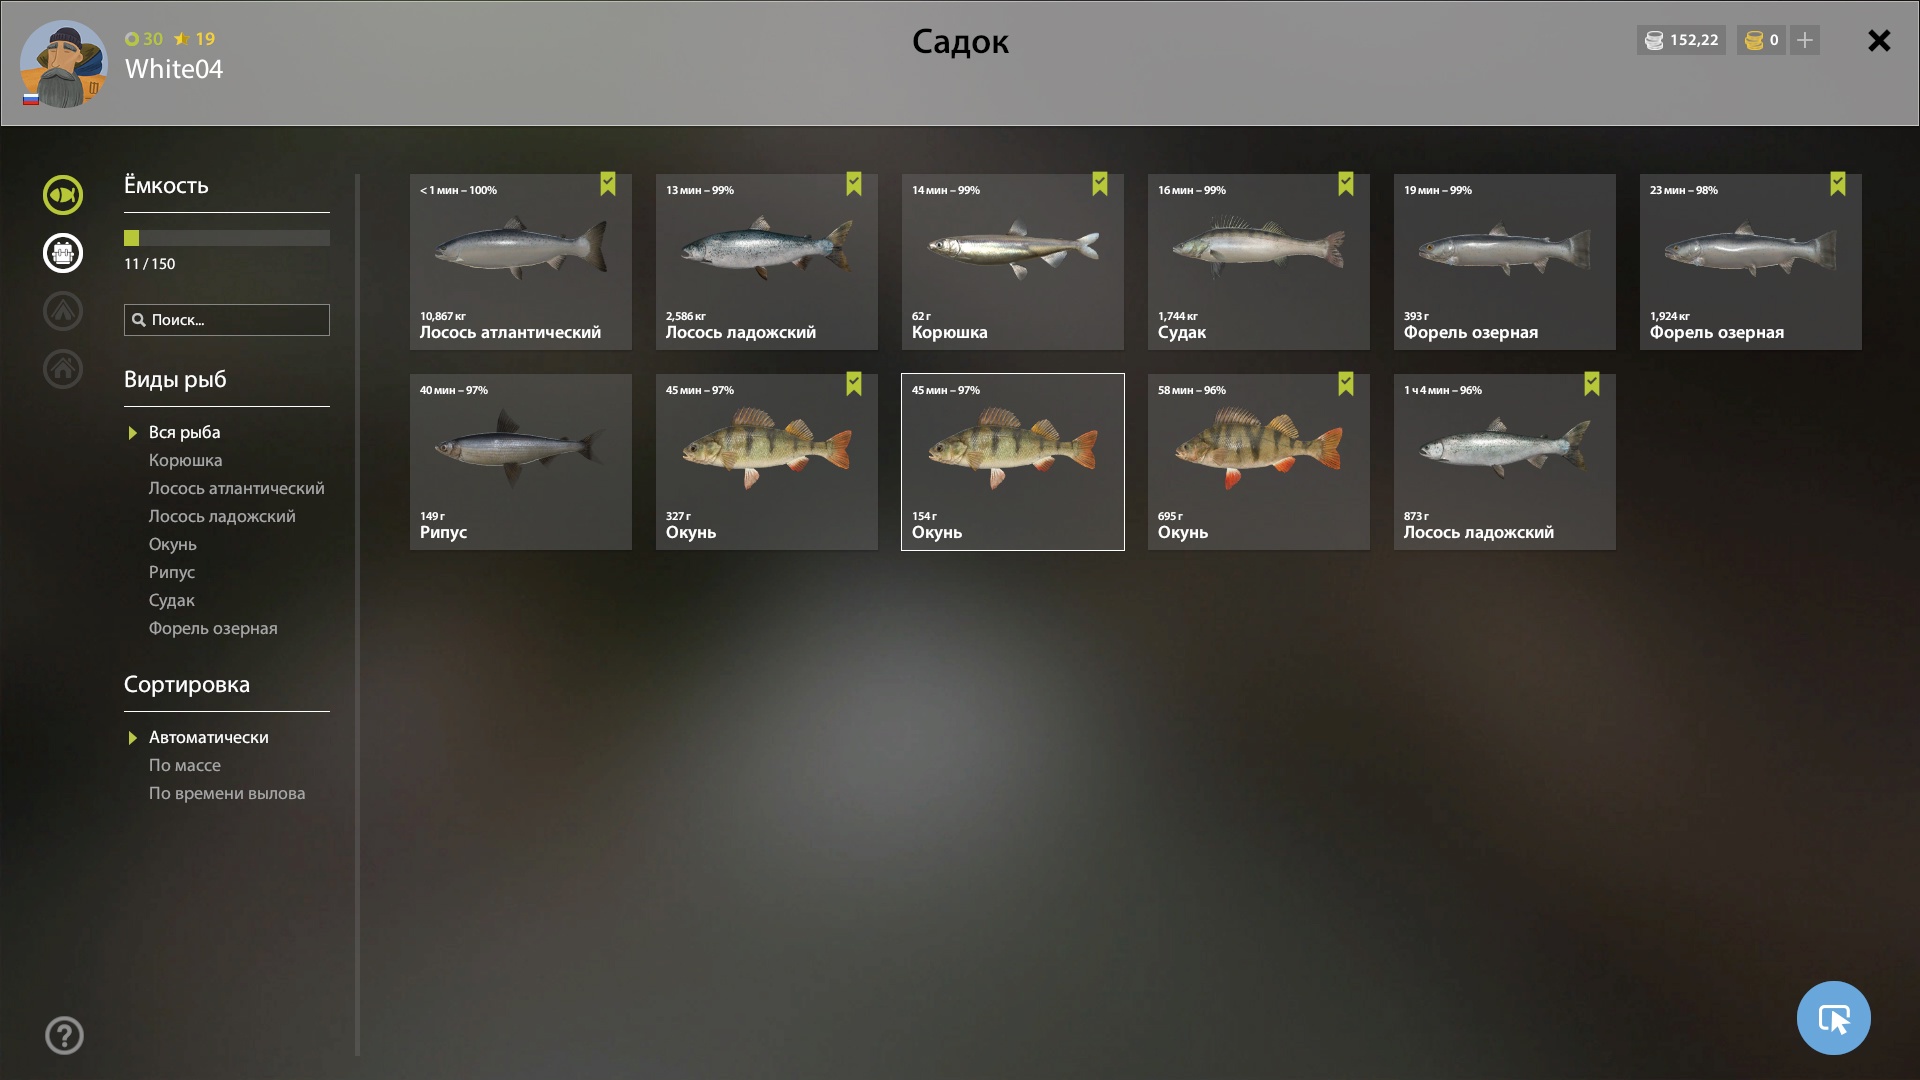Screen dimensions: 1920x1080
Task: Focus the Поиск search field
Action: (x=227, y=320)
